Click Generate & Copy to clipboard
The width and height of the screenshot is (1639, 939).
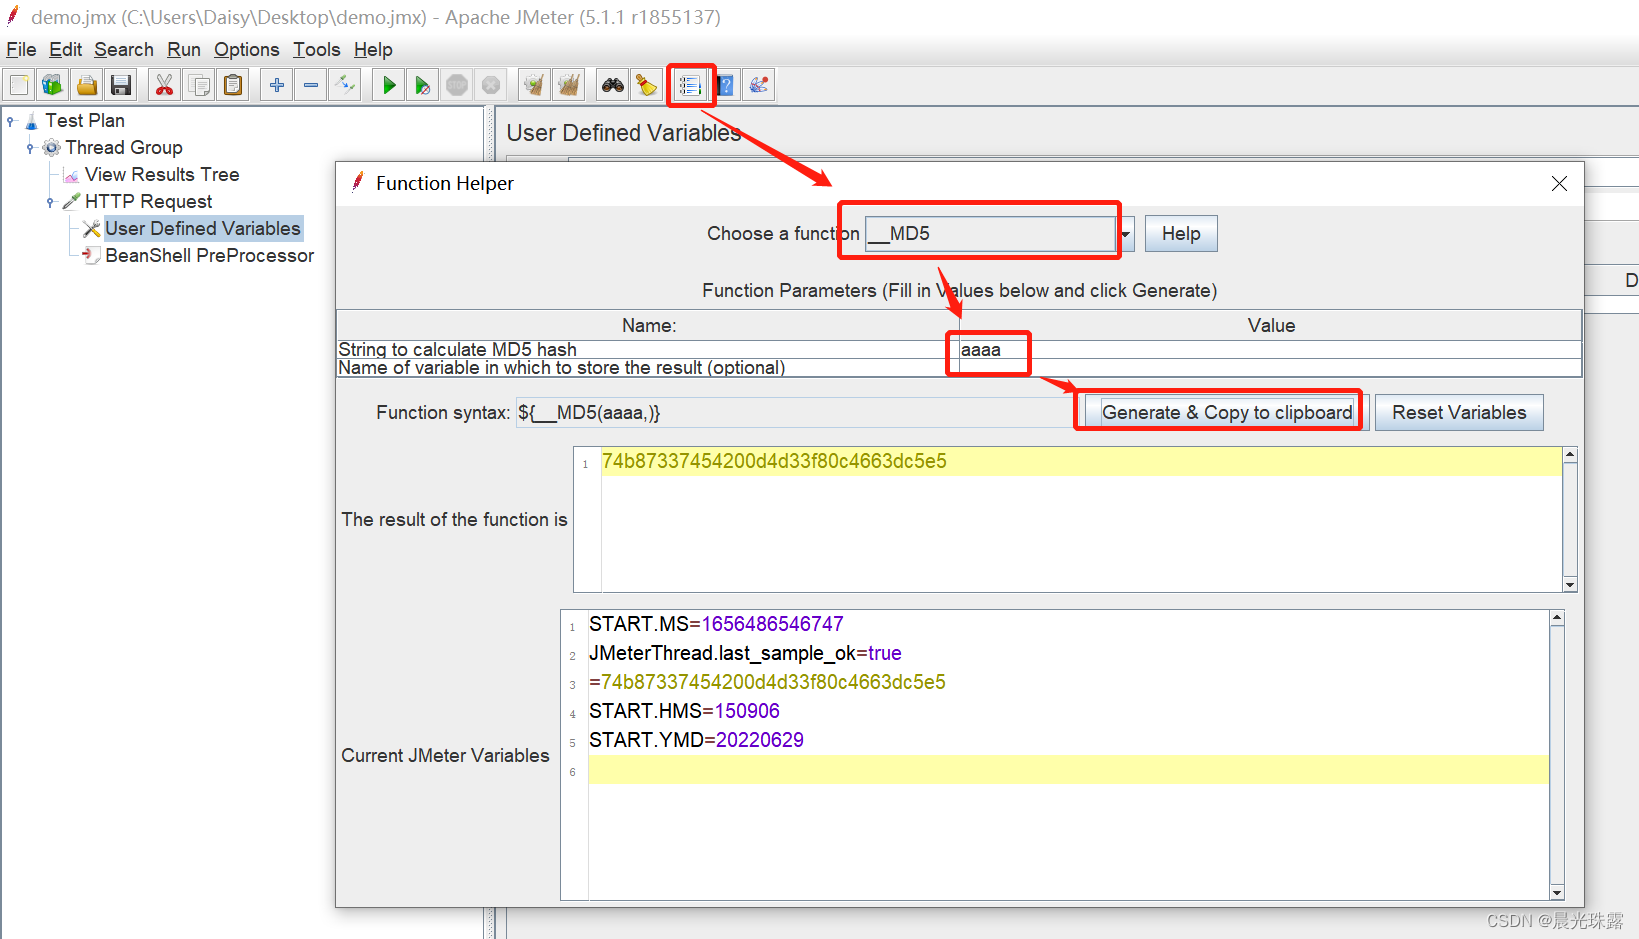[x=1226, y=411]
